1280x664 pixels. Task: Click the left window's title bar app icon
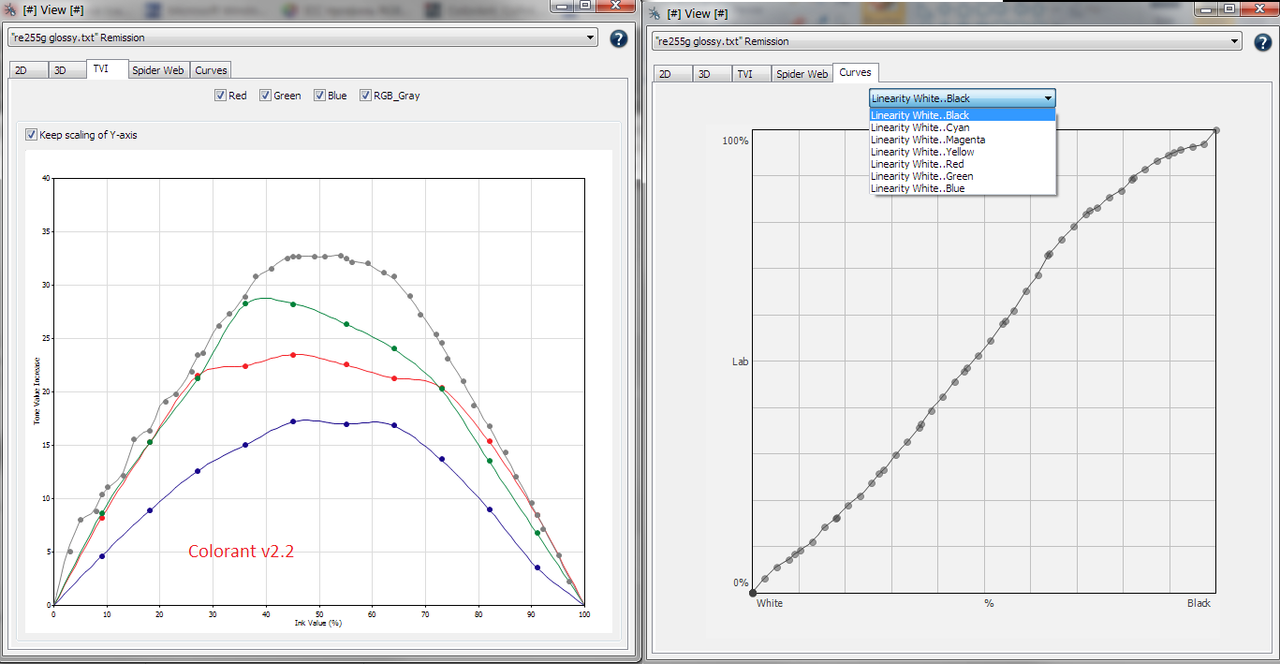[x=10, y=8]
